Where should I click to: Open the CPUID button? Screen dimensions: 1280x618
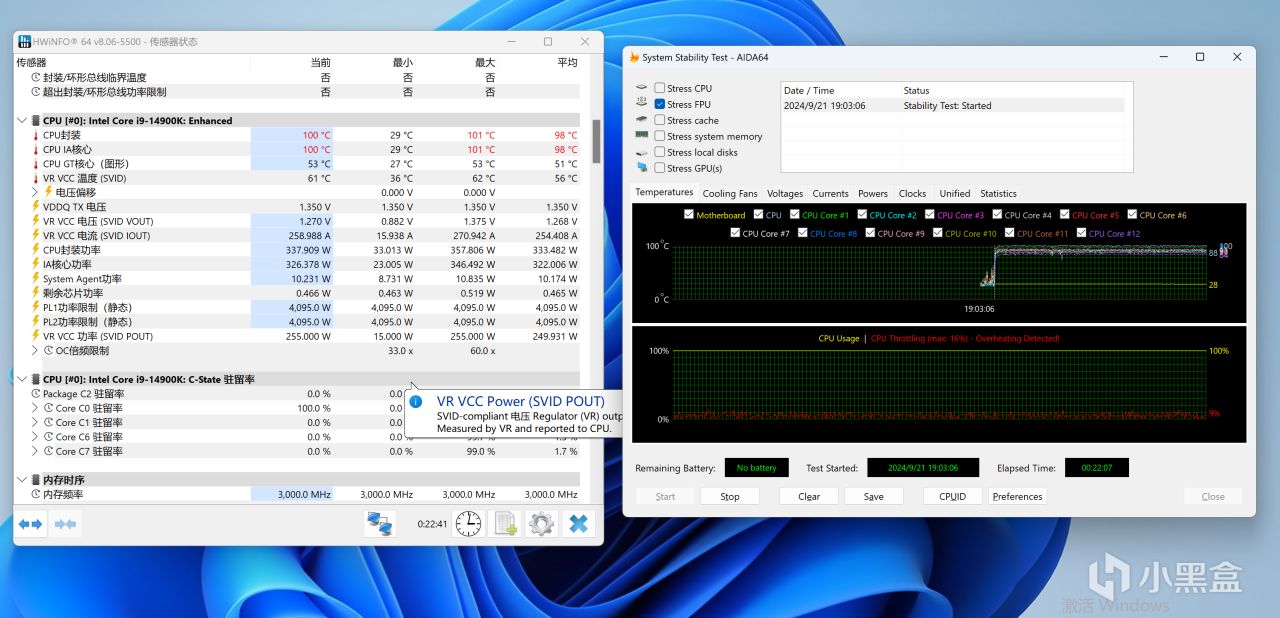coord(952,496)
